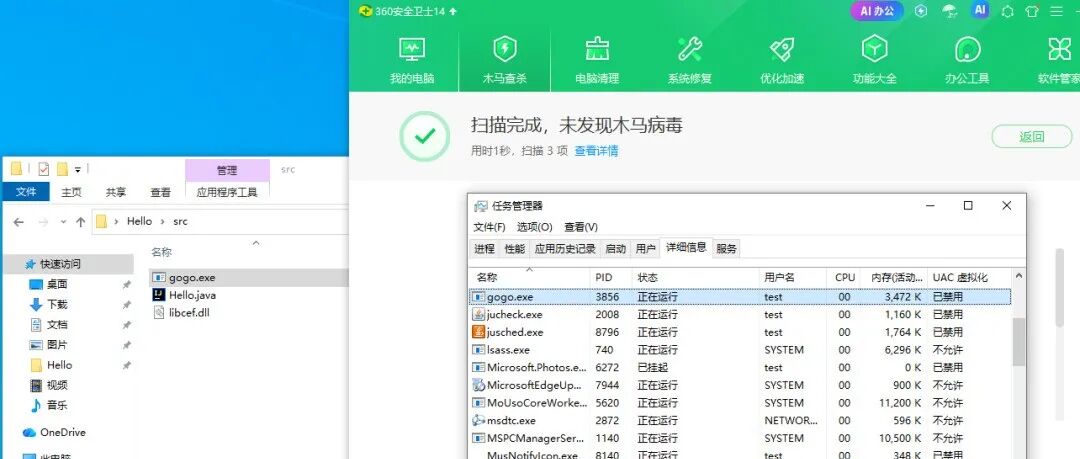Click Hello in the address breadcrumb
This screenshot has height=459, width=1080.
(x=139, y=221)
